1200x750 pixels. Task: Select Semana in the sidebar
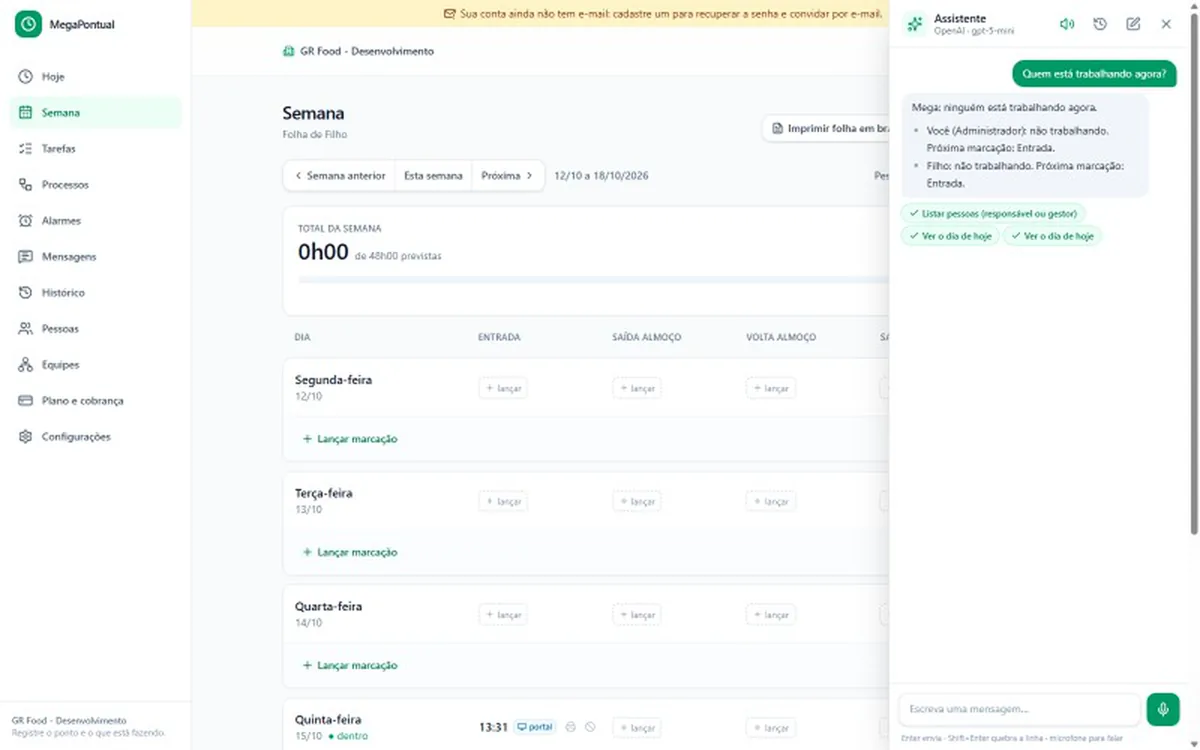96,113
